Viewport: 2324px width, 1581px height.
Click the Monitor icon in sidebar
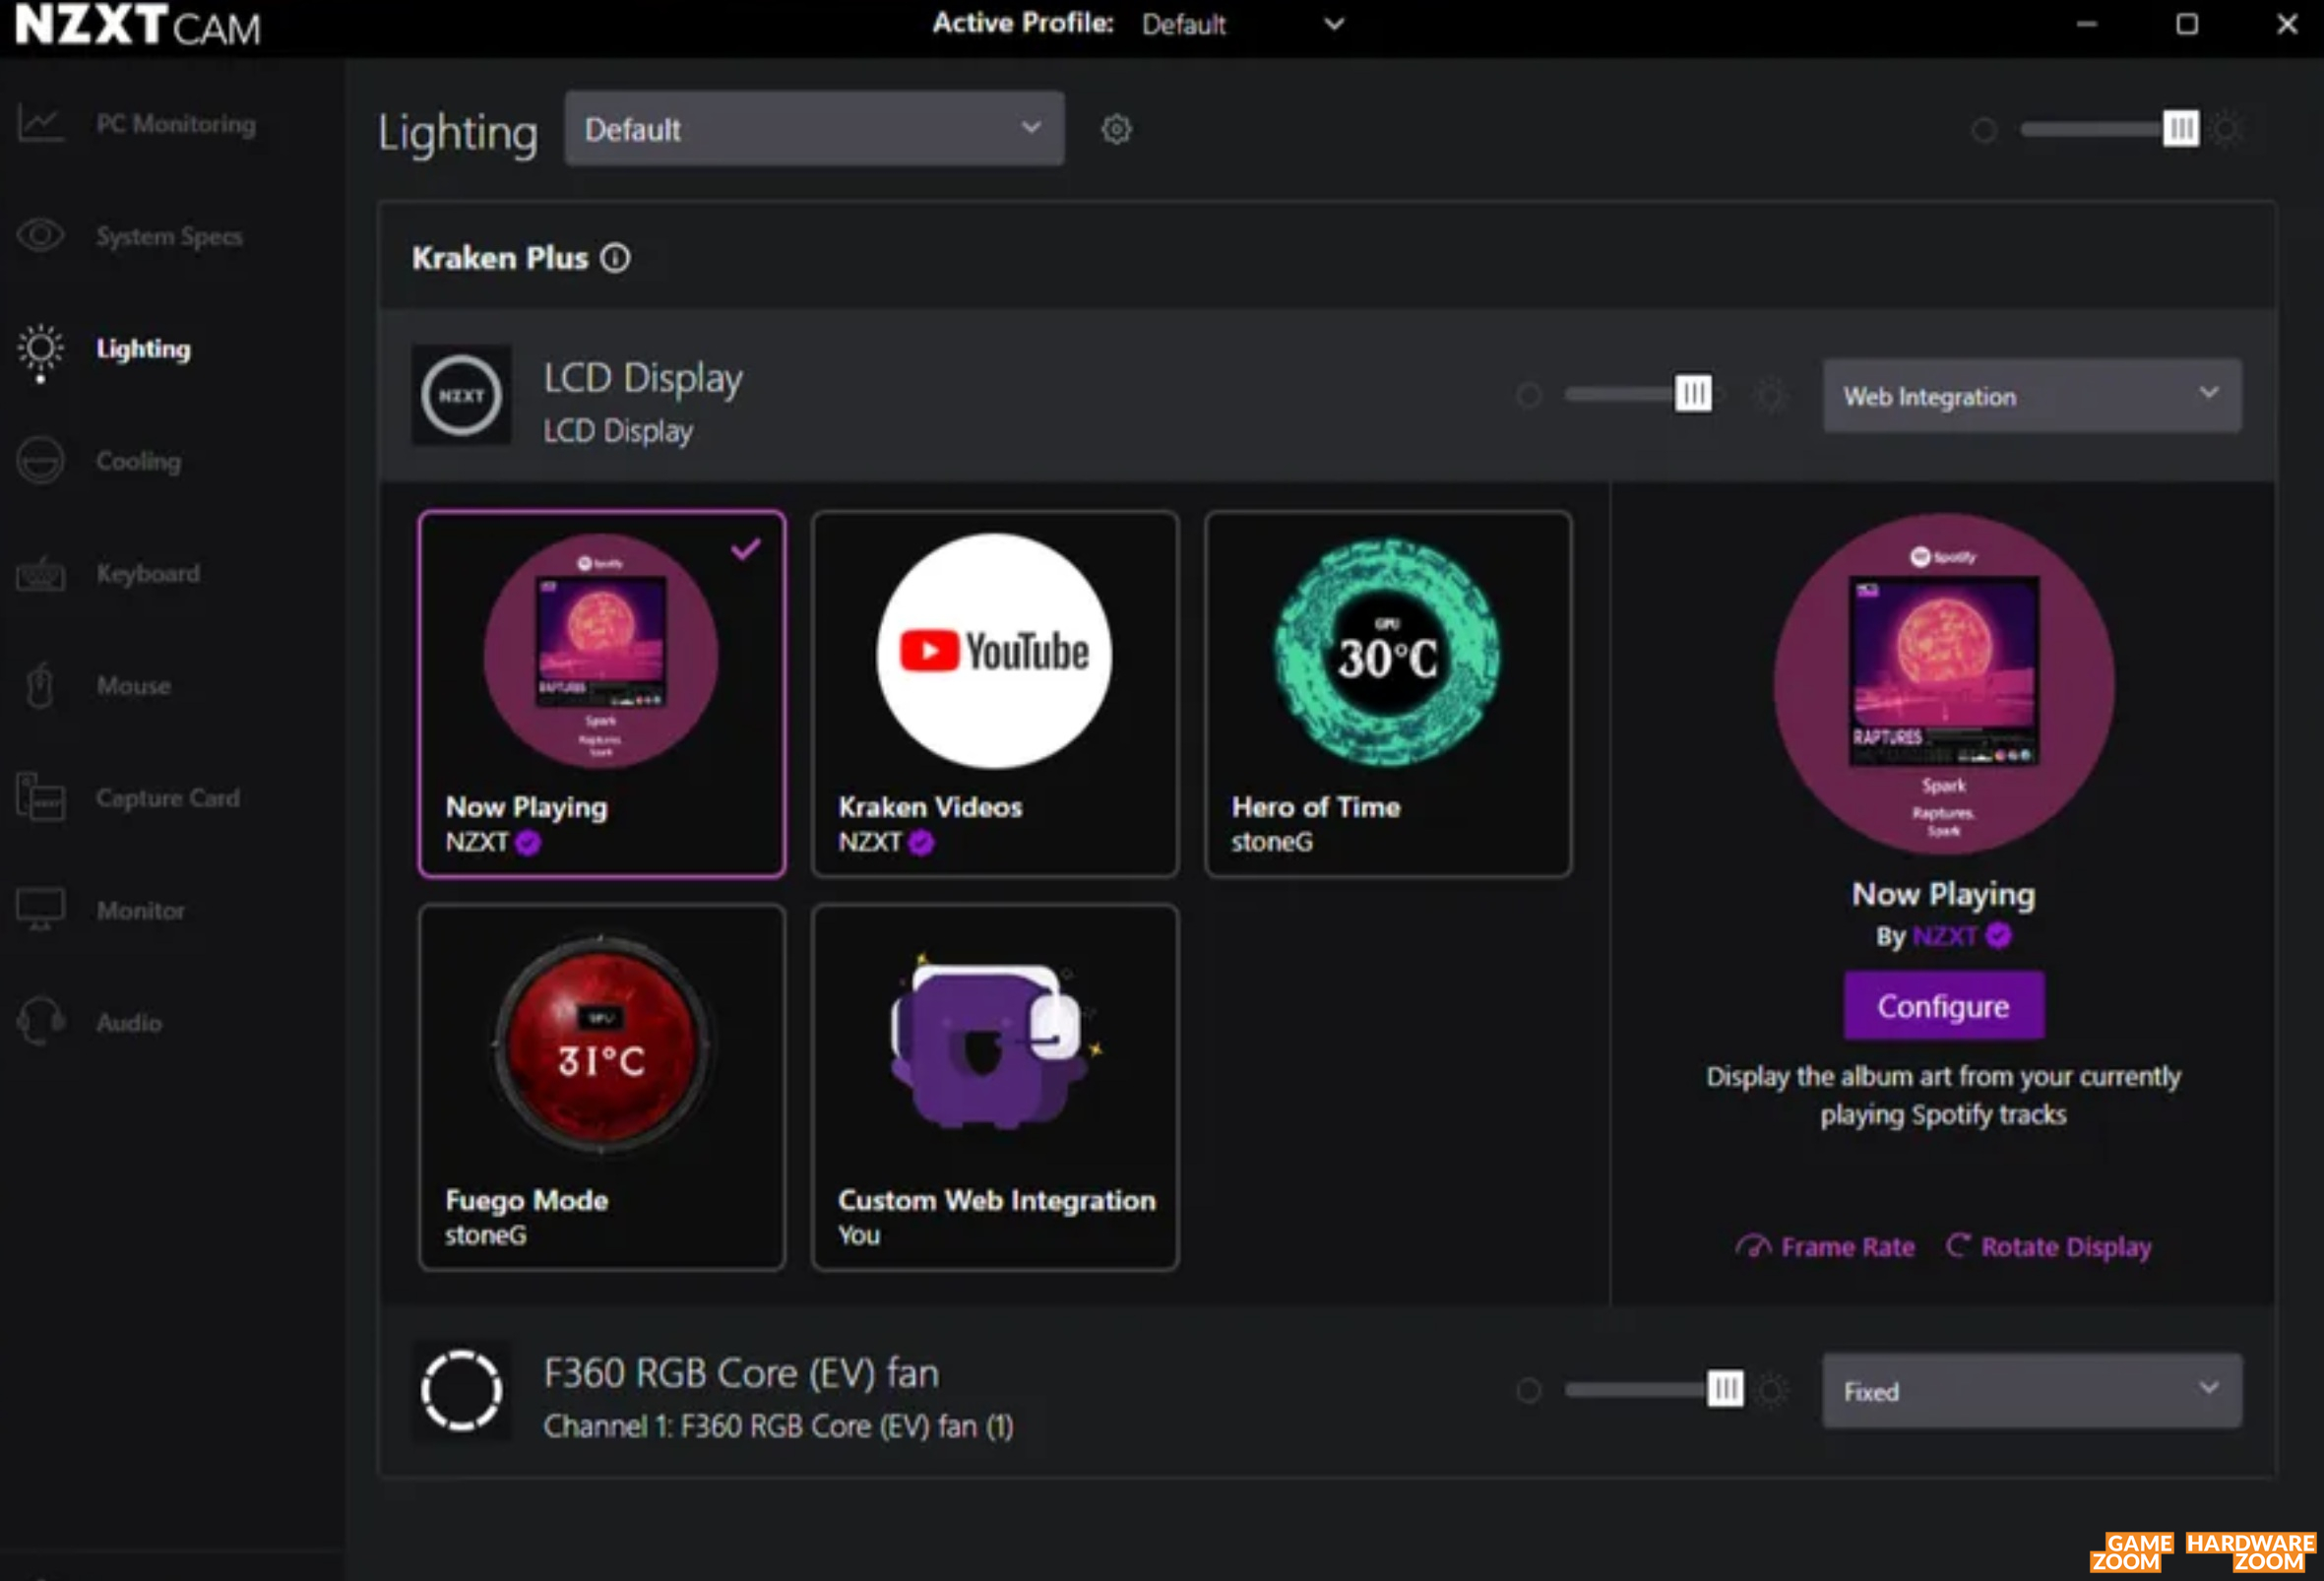41,910
